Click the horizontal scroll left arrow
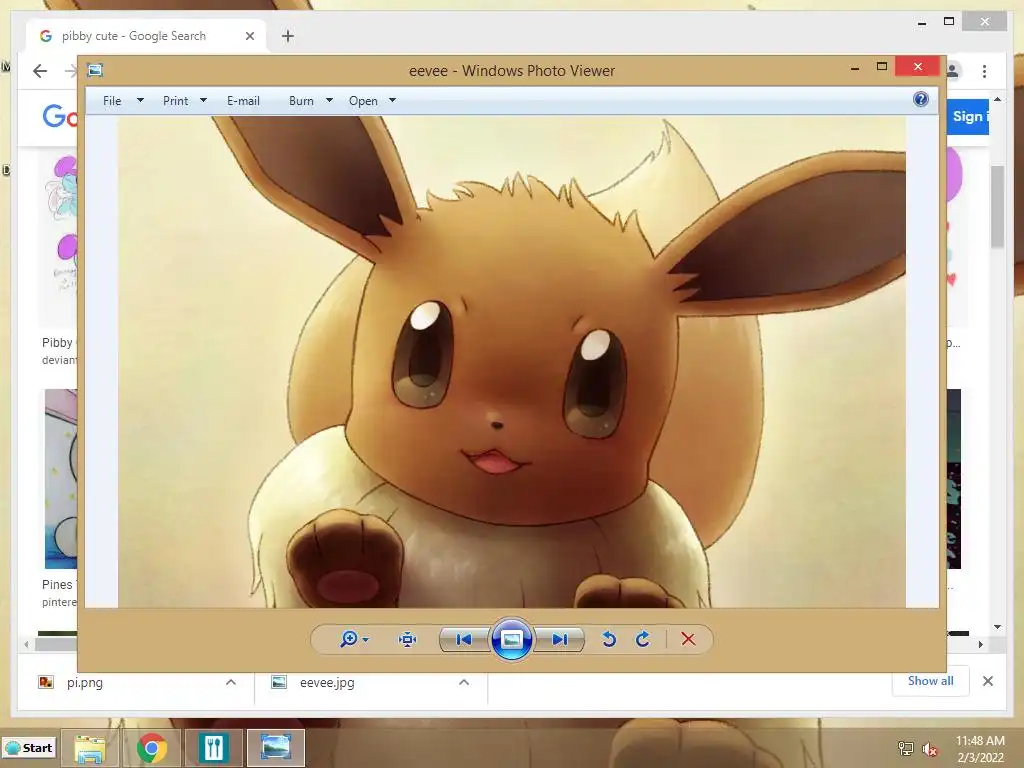Screen dimensions: 1024x768 (26, 644)
